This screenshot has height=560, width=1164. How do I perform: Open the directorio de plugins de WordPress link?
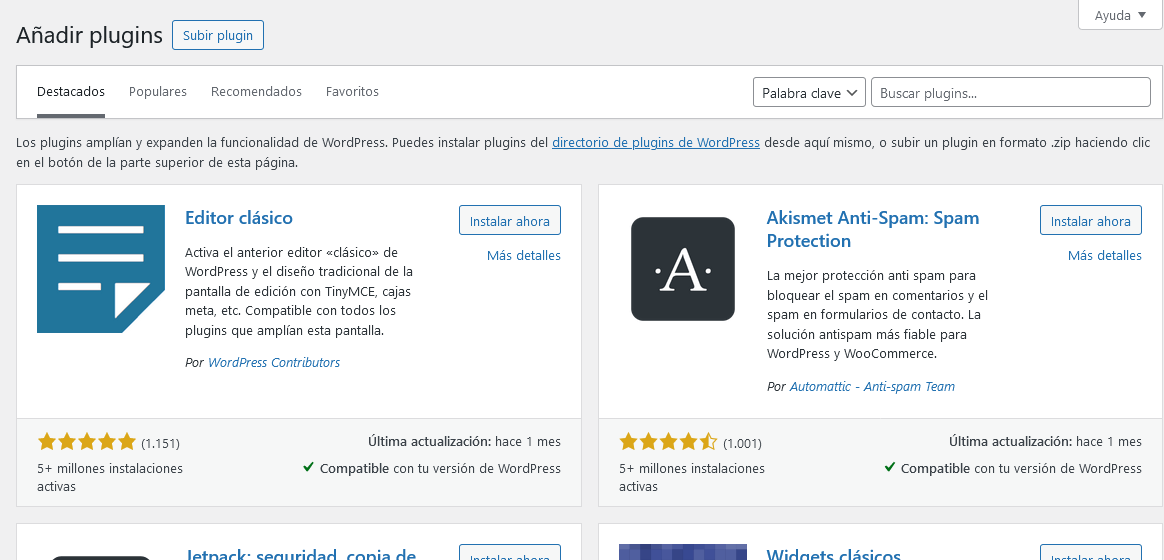[x=655, y=143]
